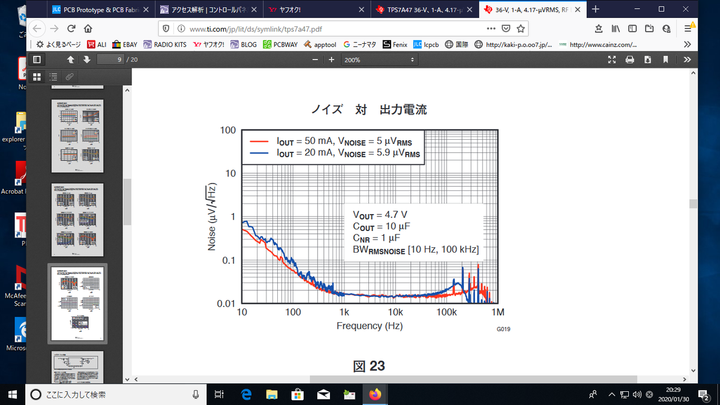Open Firefox from the Windows taskbar
720x405 pixels.
tap(375, 393)
